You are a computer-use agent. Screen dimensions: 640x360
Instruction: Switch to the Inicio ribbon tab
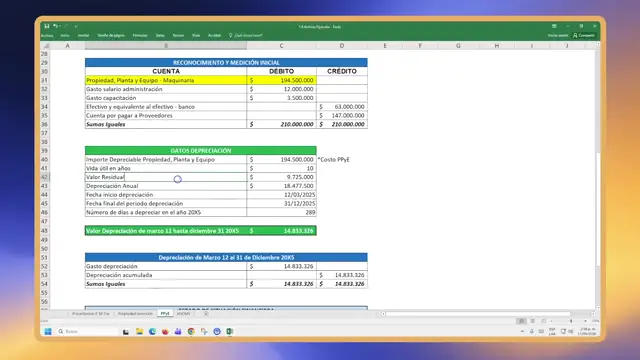click(65, 36)
